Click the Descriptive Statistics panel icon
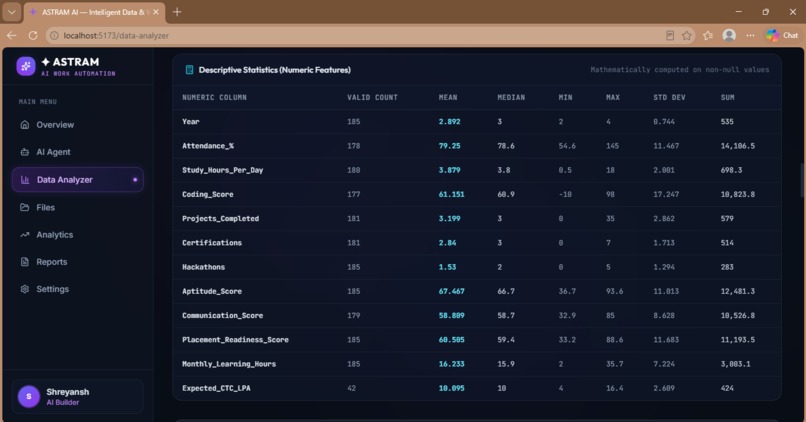 pyautogui.click(x=189, y=70)
